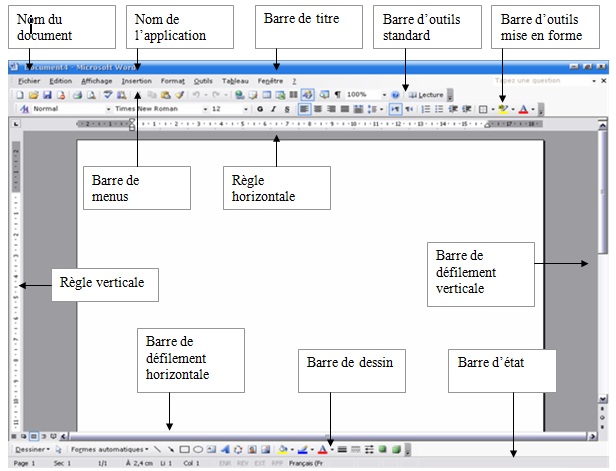Select the Format Painter brush
Image resolution: width=616 pixels, height=471 pixels.
coord(180,95)
